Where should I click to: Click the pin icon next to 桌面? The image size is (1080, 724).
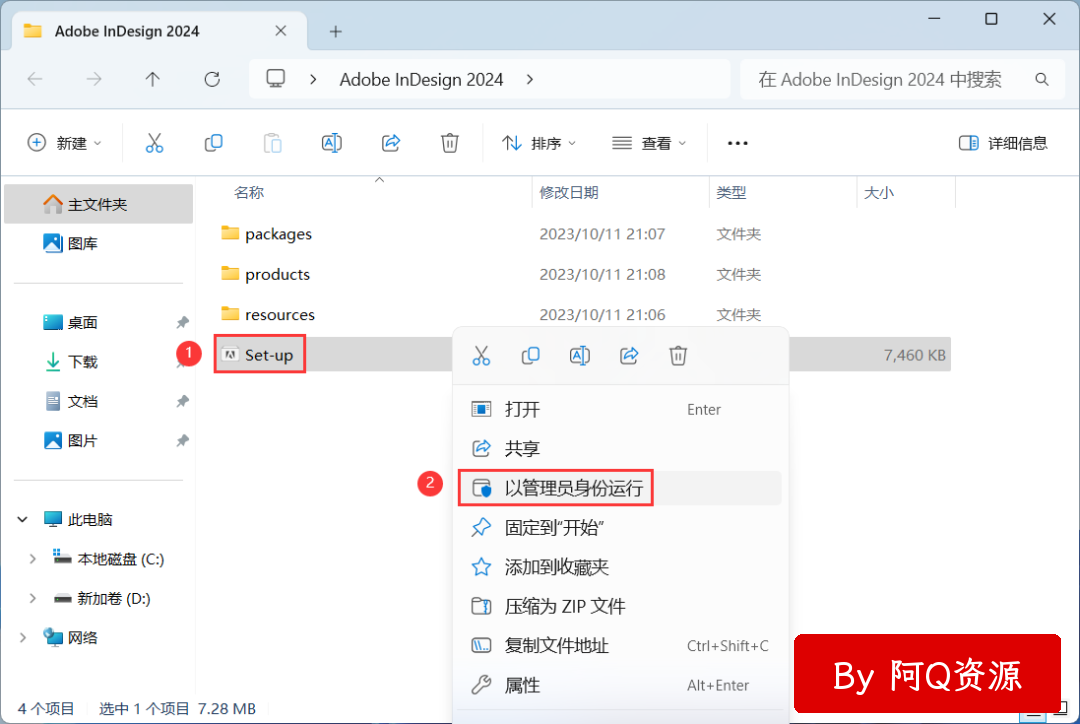coord(183,322)
